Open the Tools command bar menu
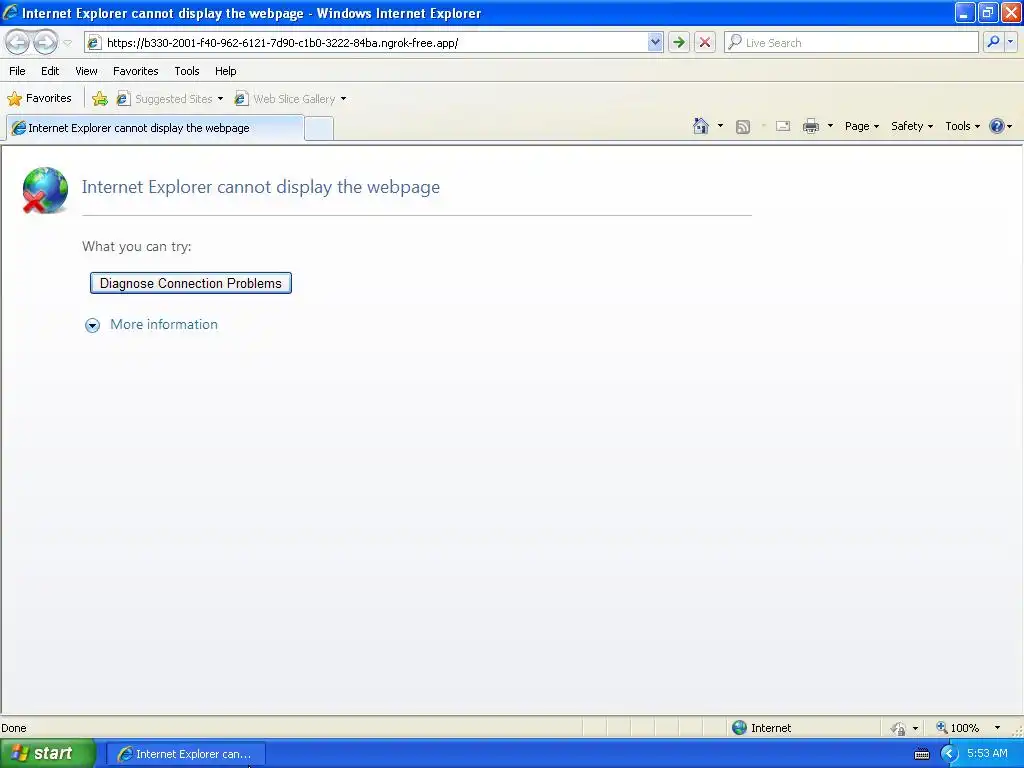Viewport: 1024px width, 768px height. coord(962,126)
